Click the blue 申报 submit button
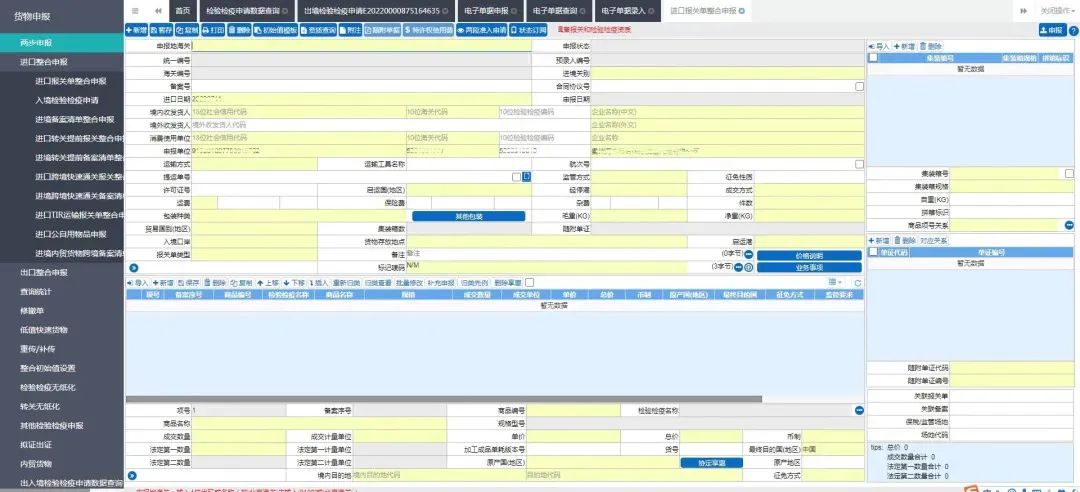The height and width of the screenshot is (492, 1080). pyautogui.click(x=1051, y=30)
